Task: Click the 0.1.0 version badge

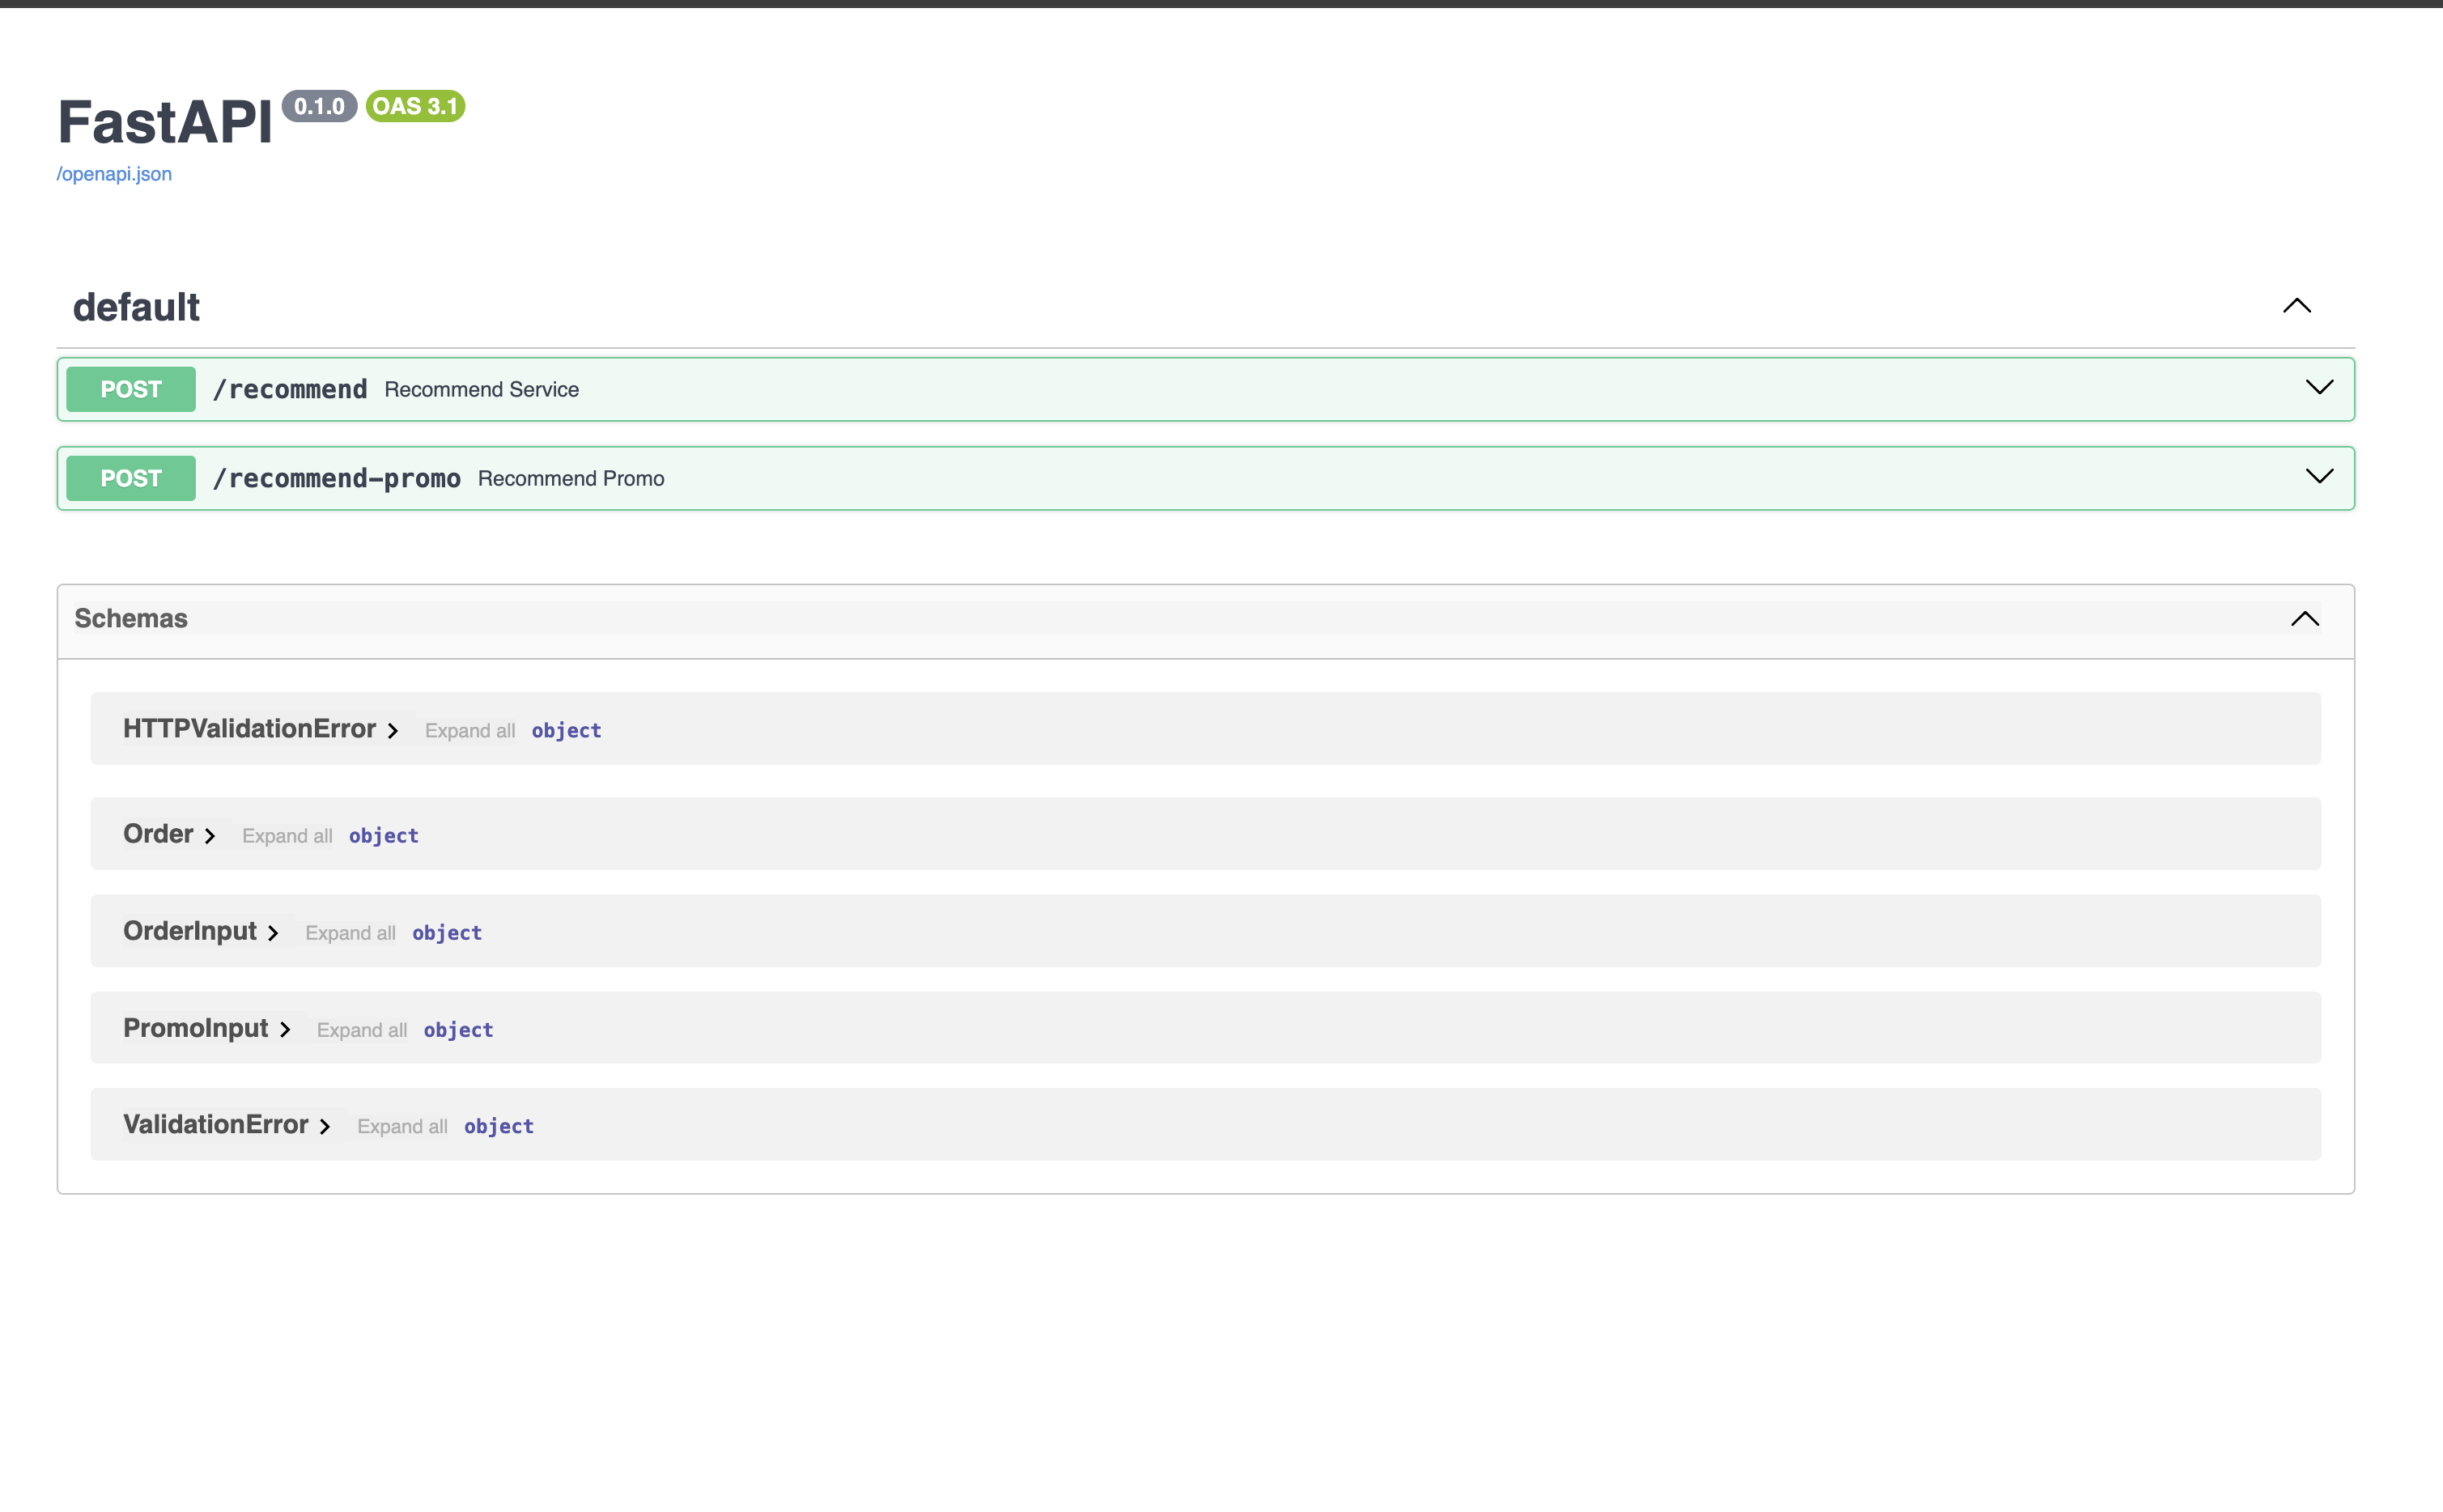Action: [319, 106]
